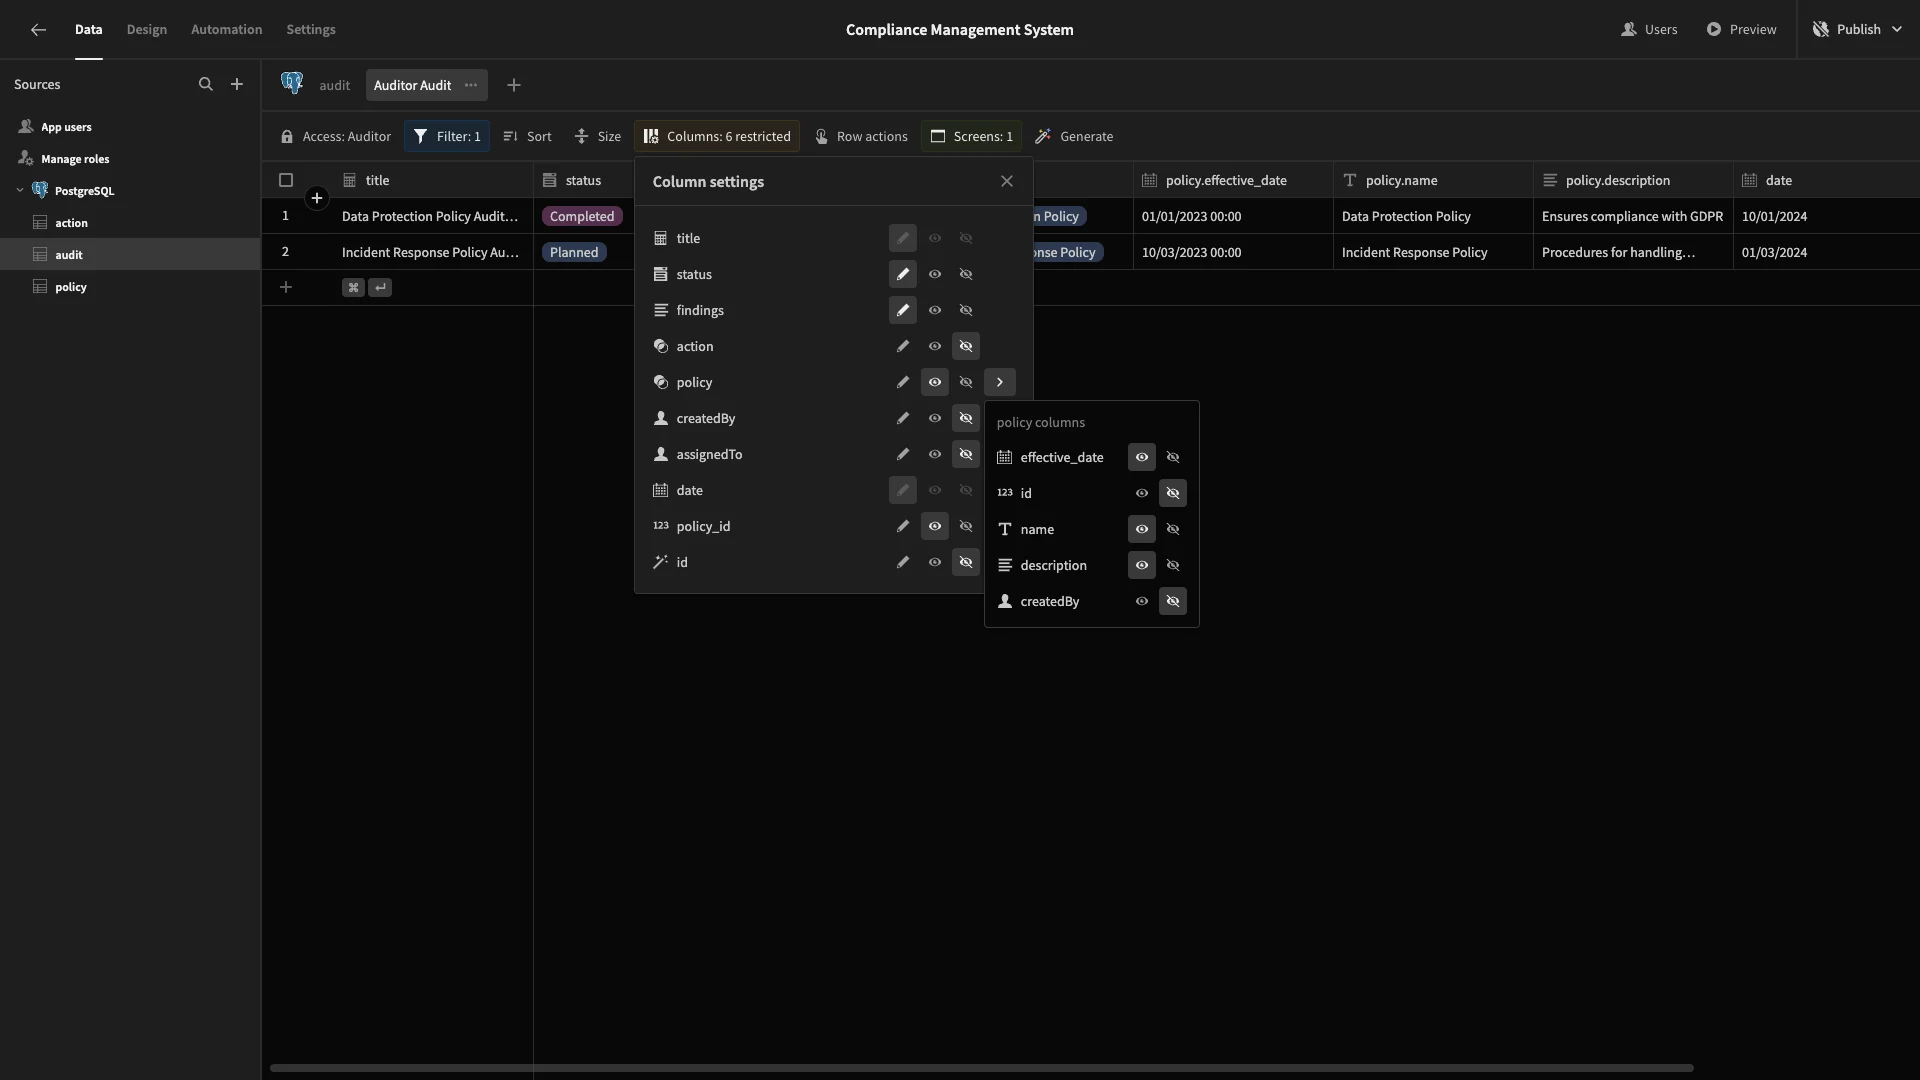The width and height of the screenshot is (1920, 1080).
Task: Click the pencil icon for policy column
Action: 903,382
